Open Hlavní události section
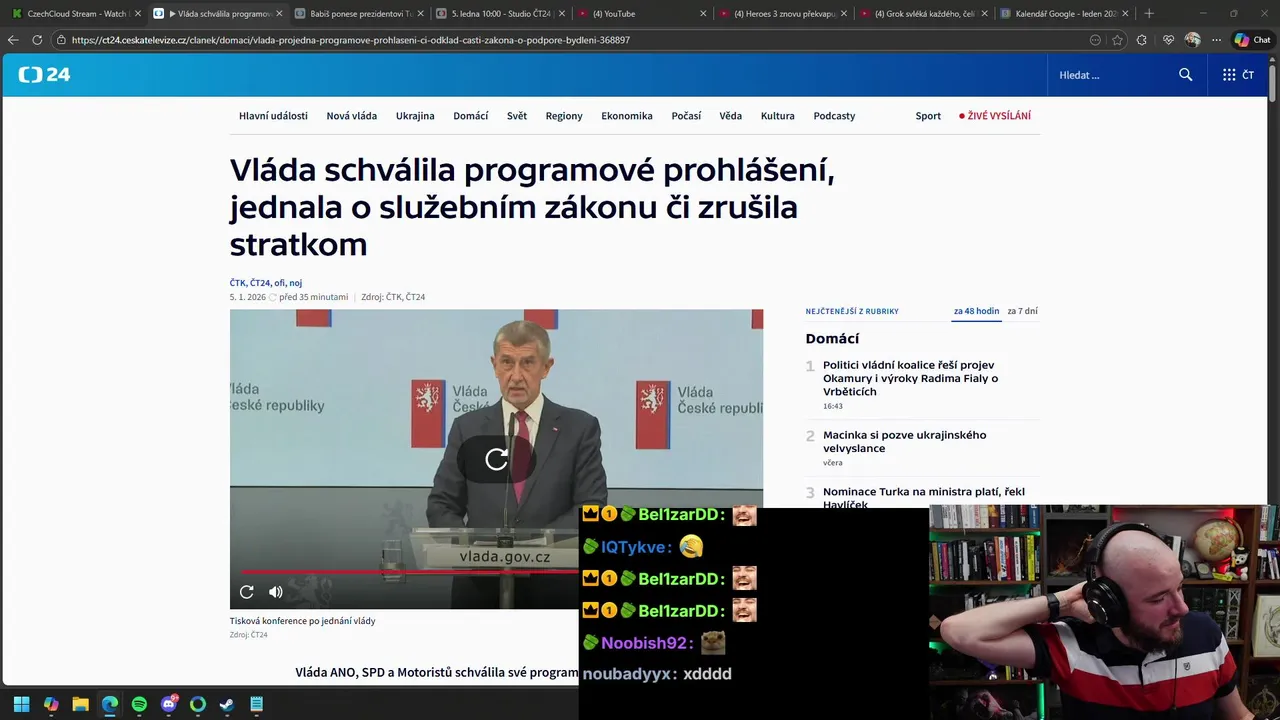Screen dimensions: 1280x720 (x=273, y=116)
